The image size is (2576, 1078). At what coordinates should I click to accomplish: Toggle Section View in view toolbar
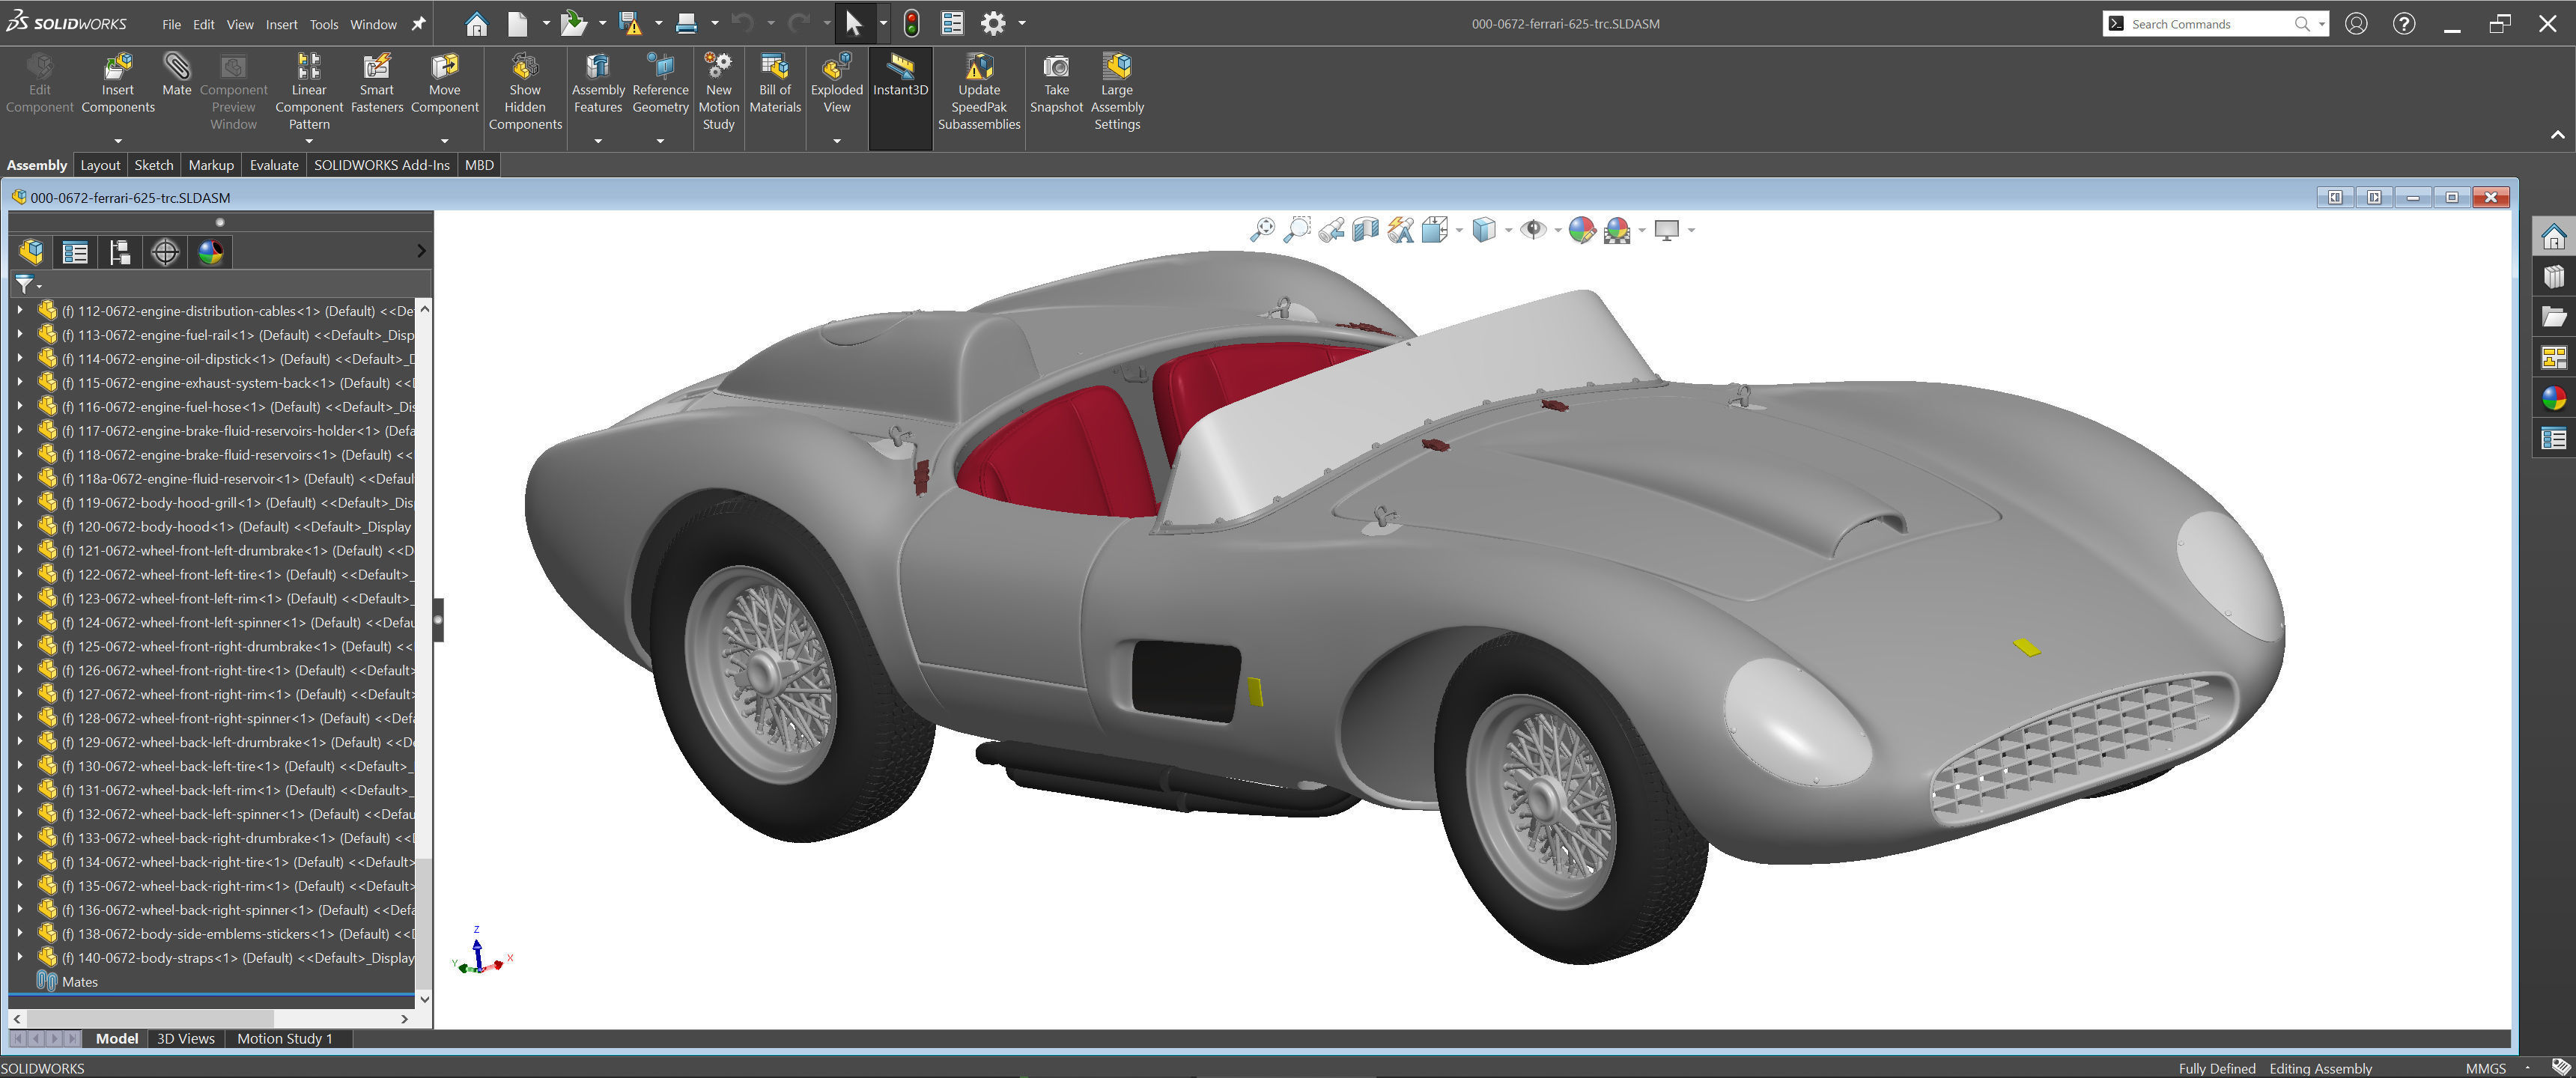point(1365,230)
